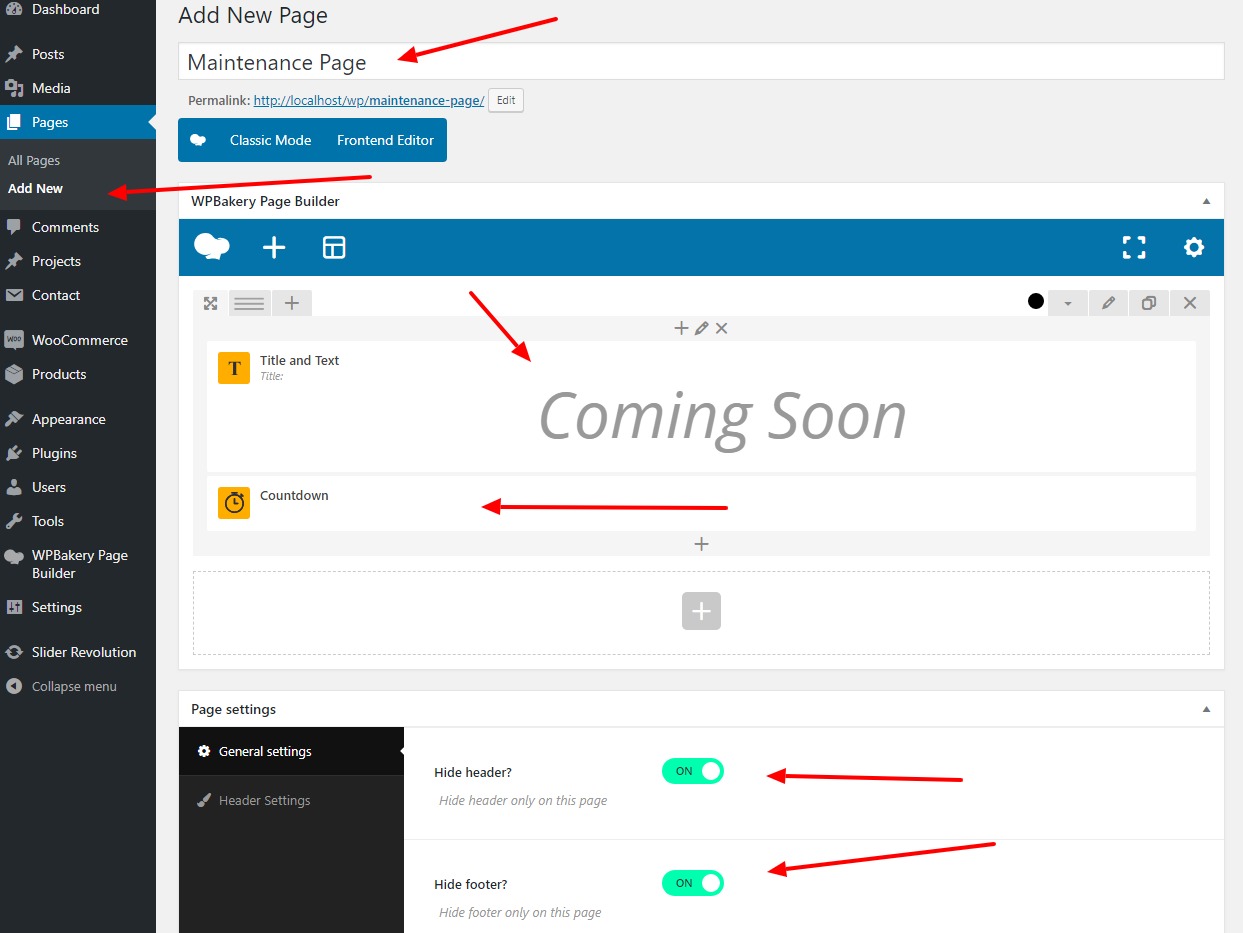Viewport: 1243px width, 933px height.
Task: Clone the row with duplicate icon
Action: (x=1149, y=303)
